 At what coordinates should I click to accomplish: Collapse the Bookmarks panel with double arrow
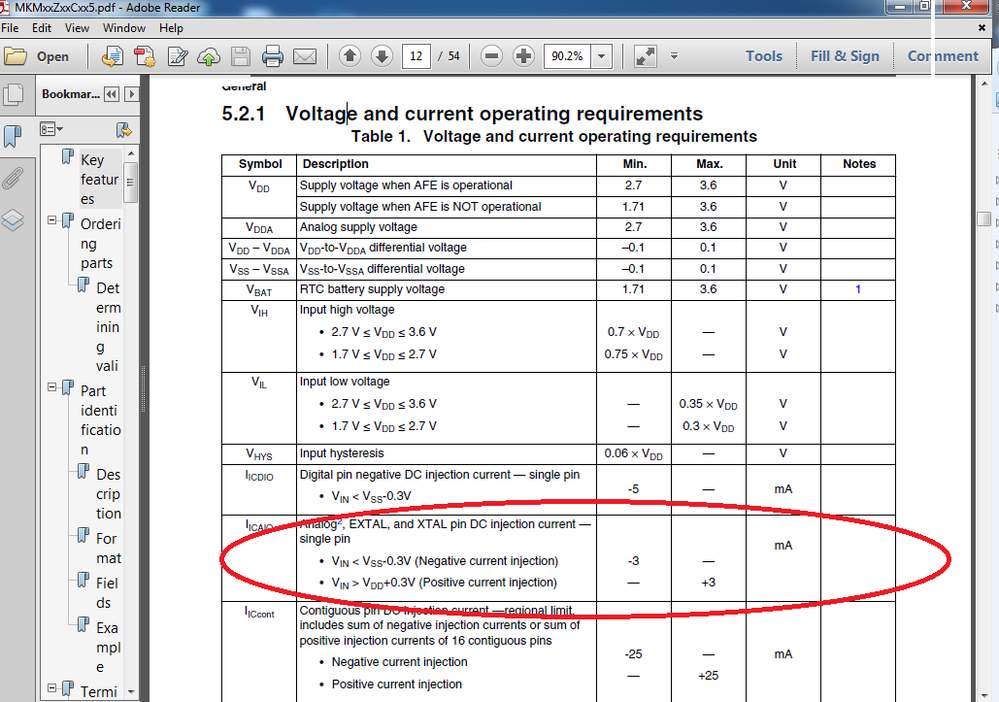coord(111,94)
